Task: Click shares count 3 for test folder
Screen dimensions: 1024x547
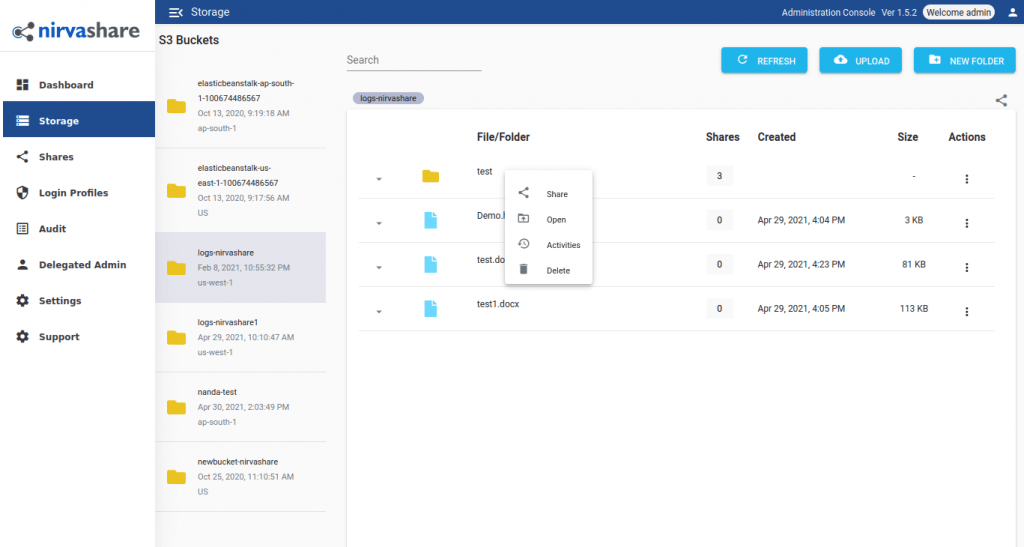Action: click(719, 176)
